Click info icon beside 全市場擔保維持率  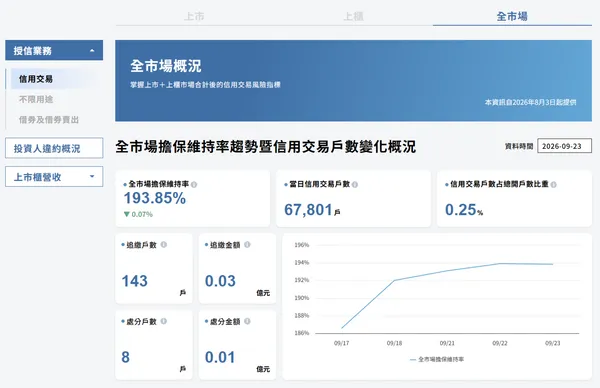pyautogui.click(x=194, y=184)
